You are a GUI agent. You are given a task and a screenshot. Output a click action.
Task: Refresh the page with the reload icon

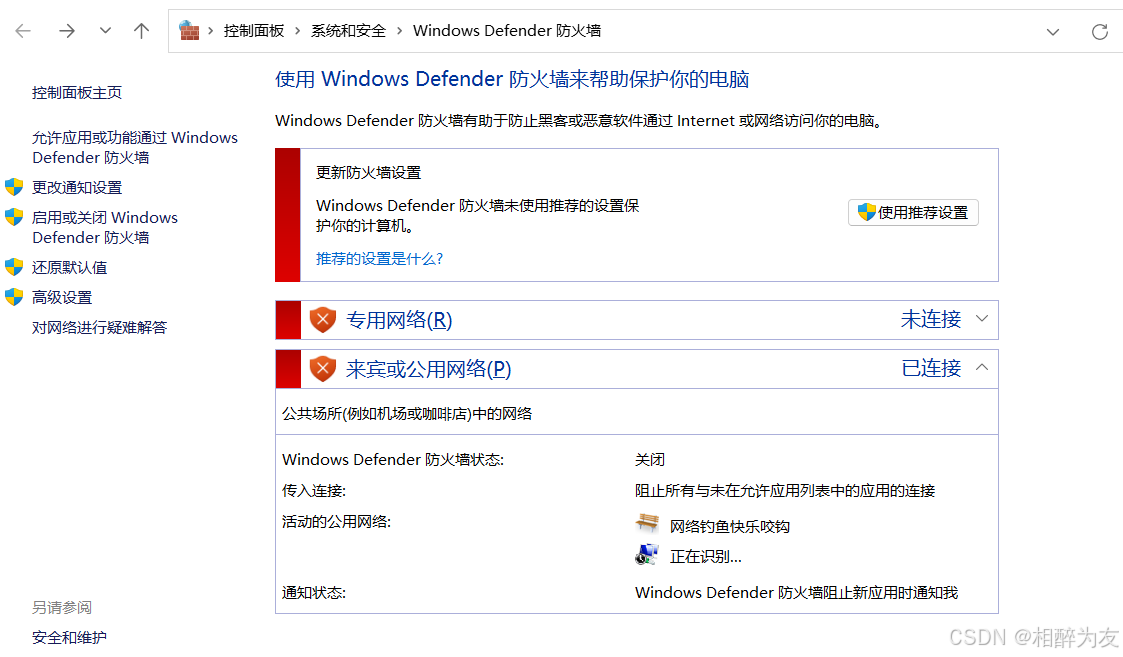pos(1099,32)
